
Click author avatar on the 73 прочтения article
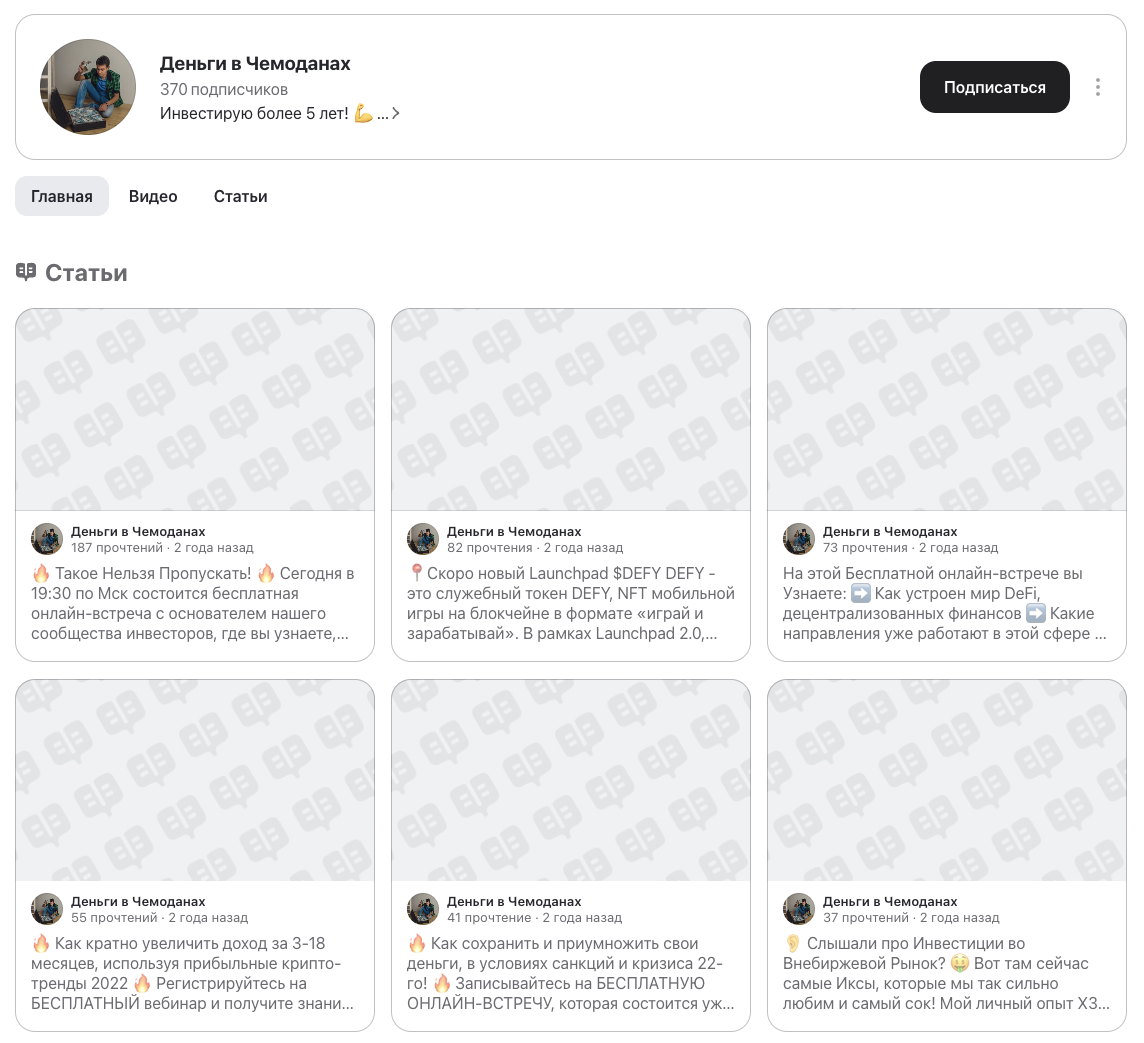click(x=799, y=539)
